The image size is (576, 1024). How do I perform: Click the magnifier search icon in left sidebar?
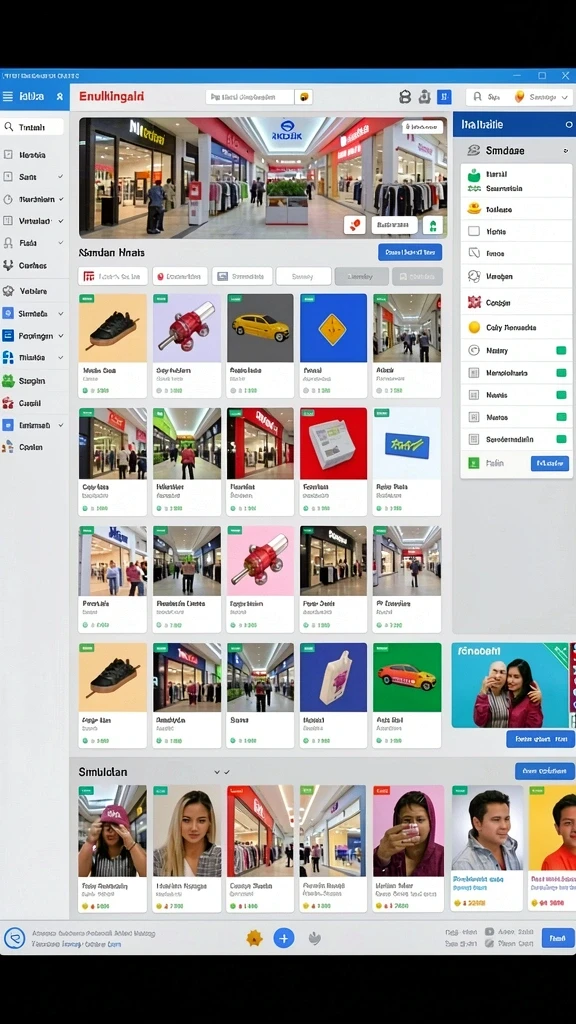tap(8, 127)
